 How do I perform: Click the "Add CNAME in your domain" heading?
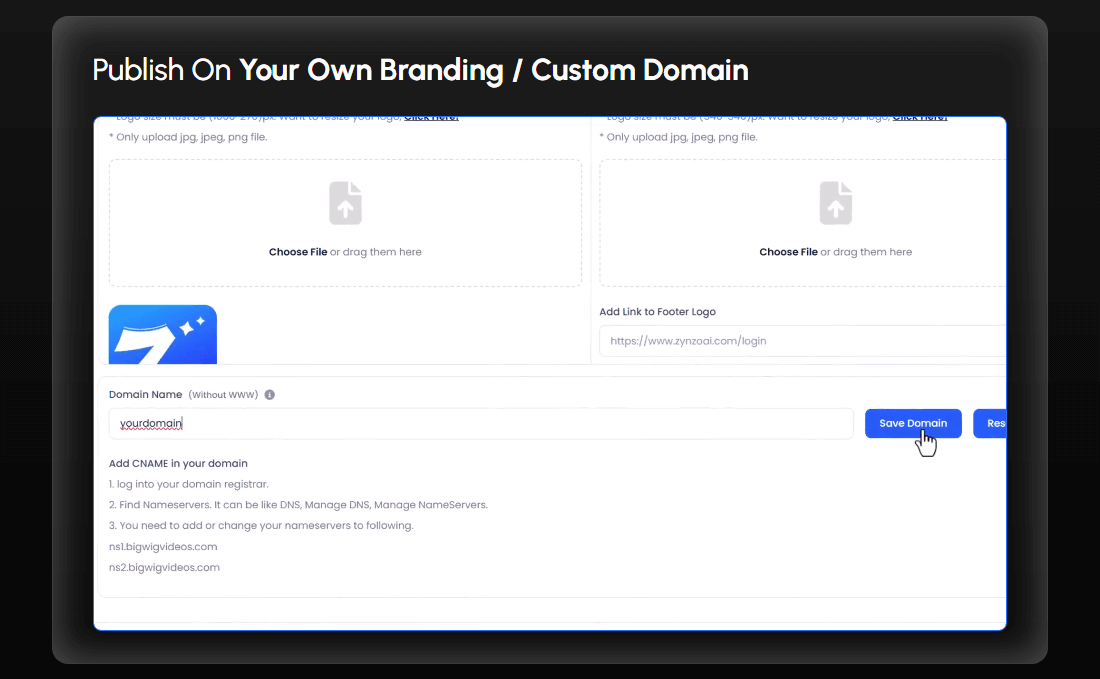(178, 463)
